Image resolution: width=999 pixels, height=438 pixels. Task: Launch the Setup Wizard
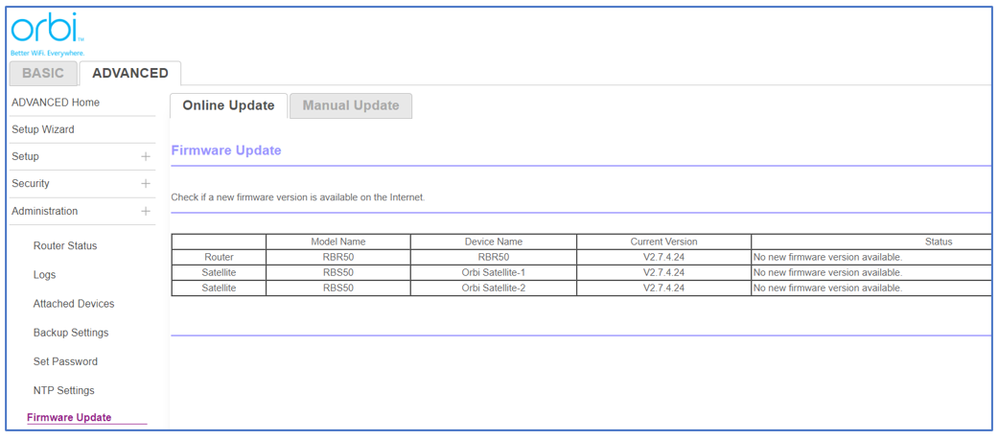(43, 129)
